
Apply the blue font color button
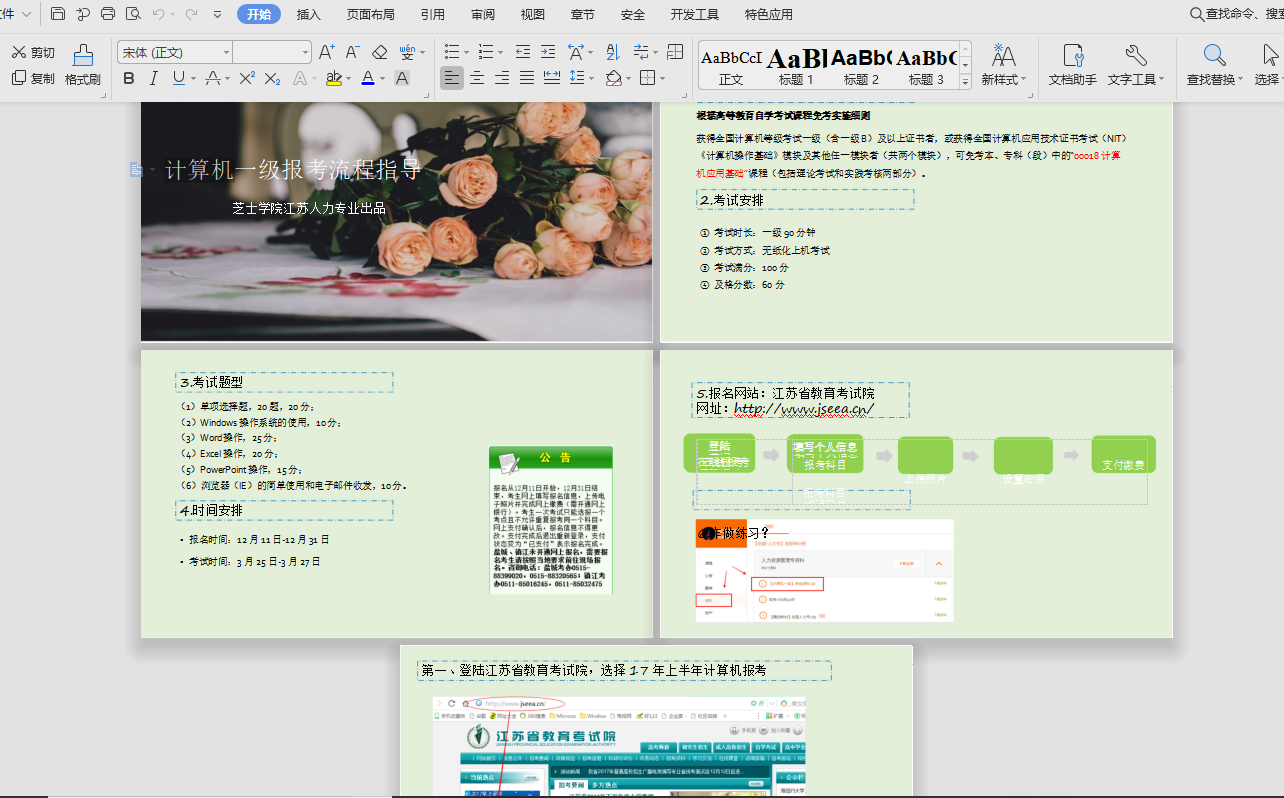pos(367,78)
